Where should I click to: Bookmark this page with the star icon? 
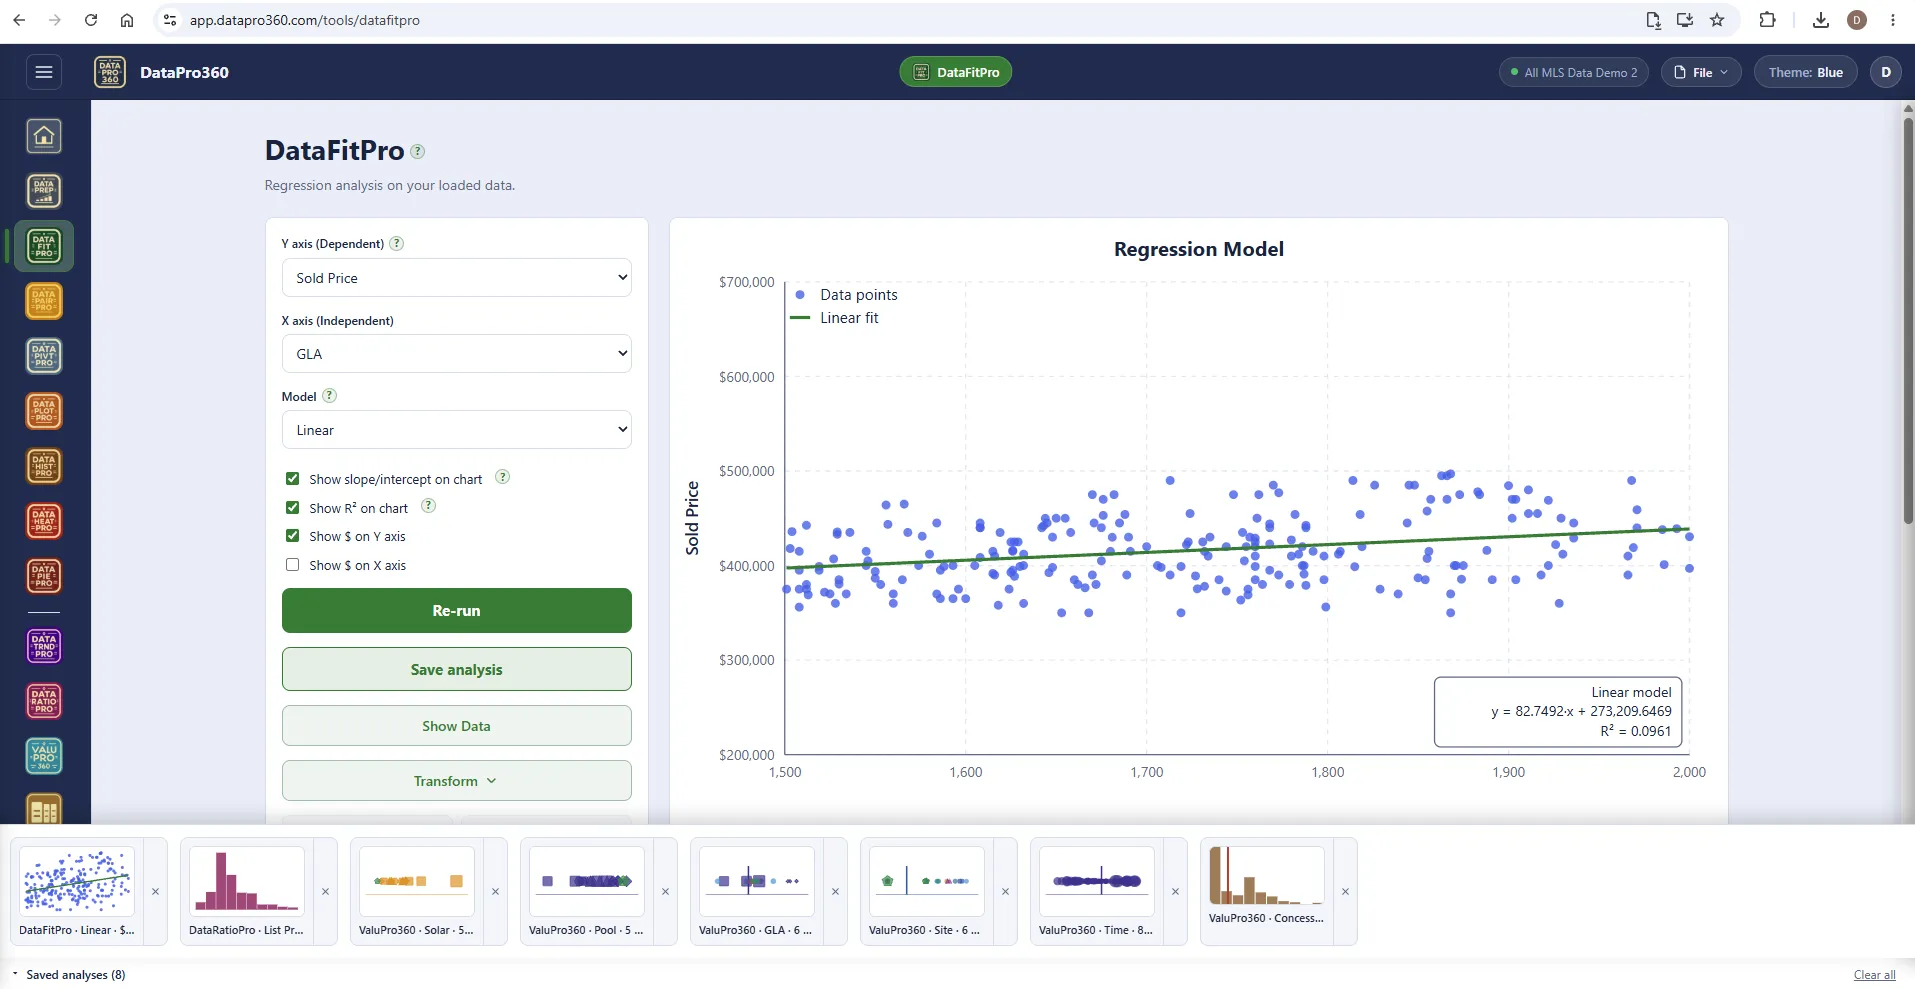click(x=1717, y=20)
